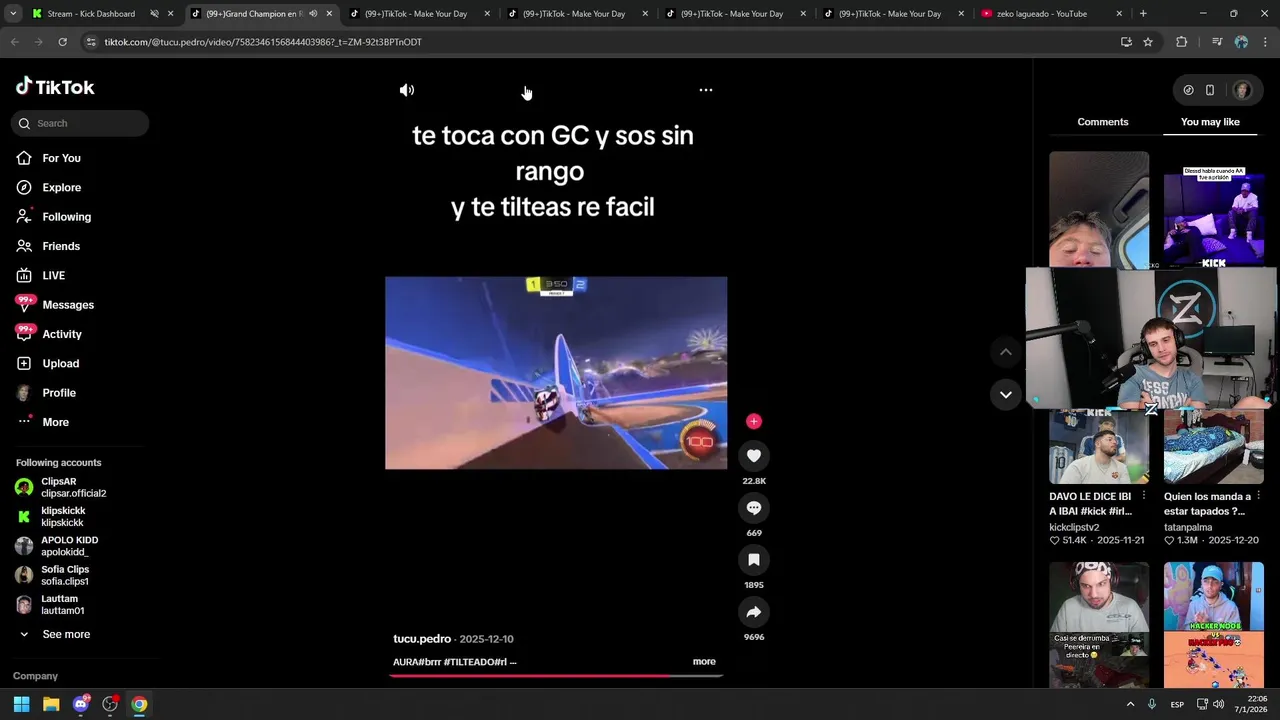Share the video using the arrow icon
This screenshot has width=1280, height=720.
(x=754, y=612)
